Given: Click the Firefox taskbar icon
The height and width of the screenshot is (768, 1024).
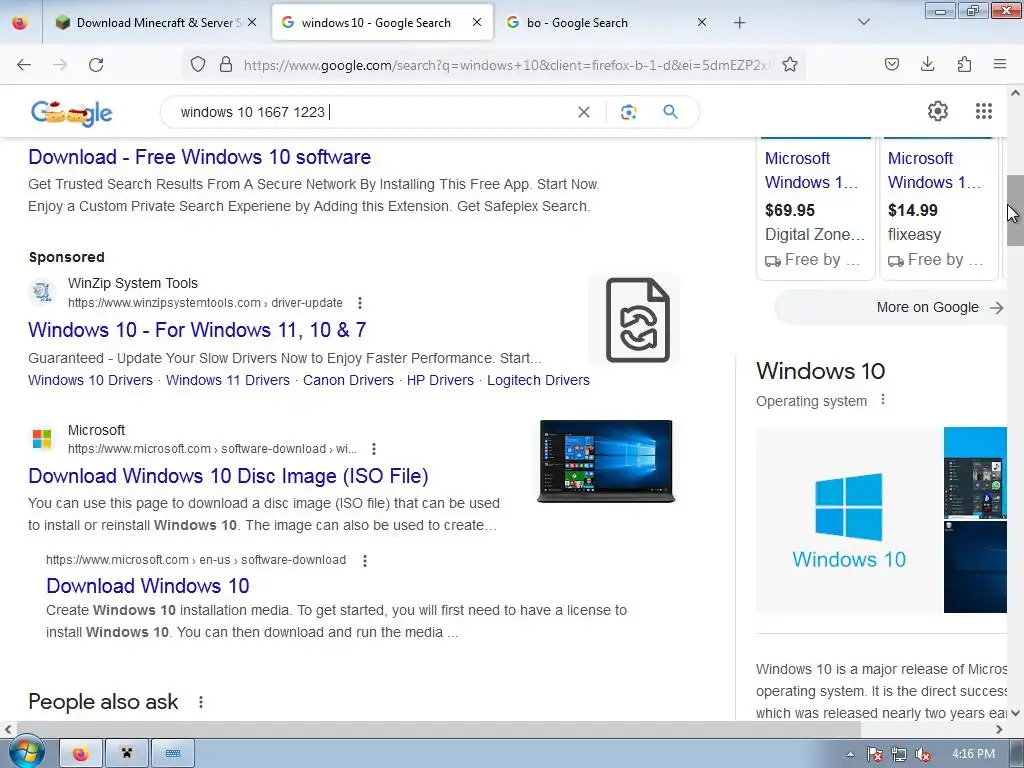Looking at the screenshot, I should click(x=81, y=754).
